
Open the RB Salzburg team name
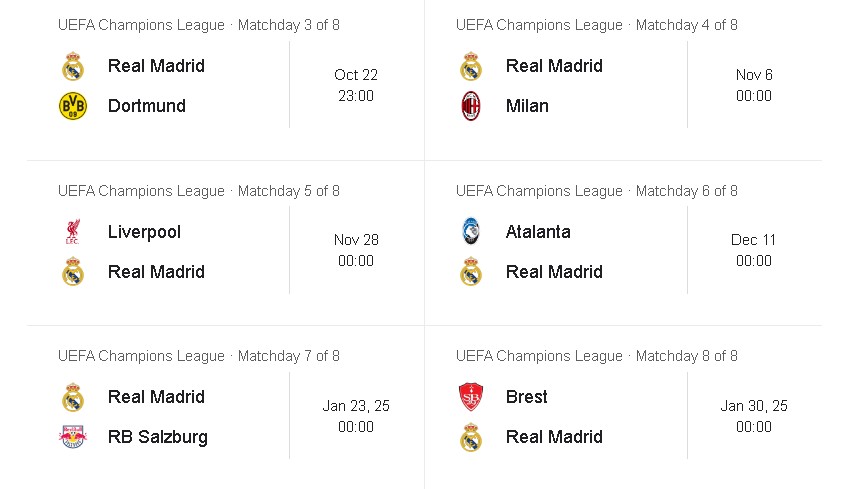(157, 437)
